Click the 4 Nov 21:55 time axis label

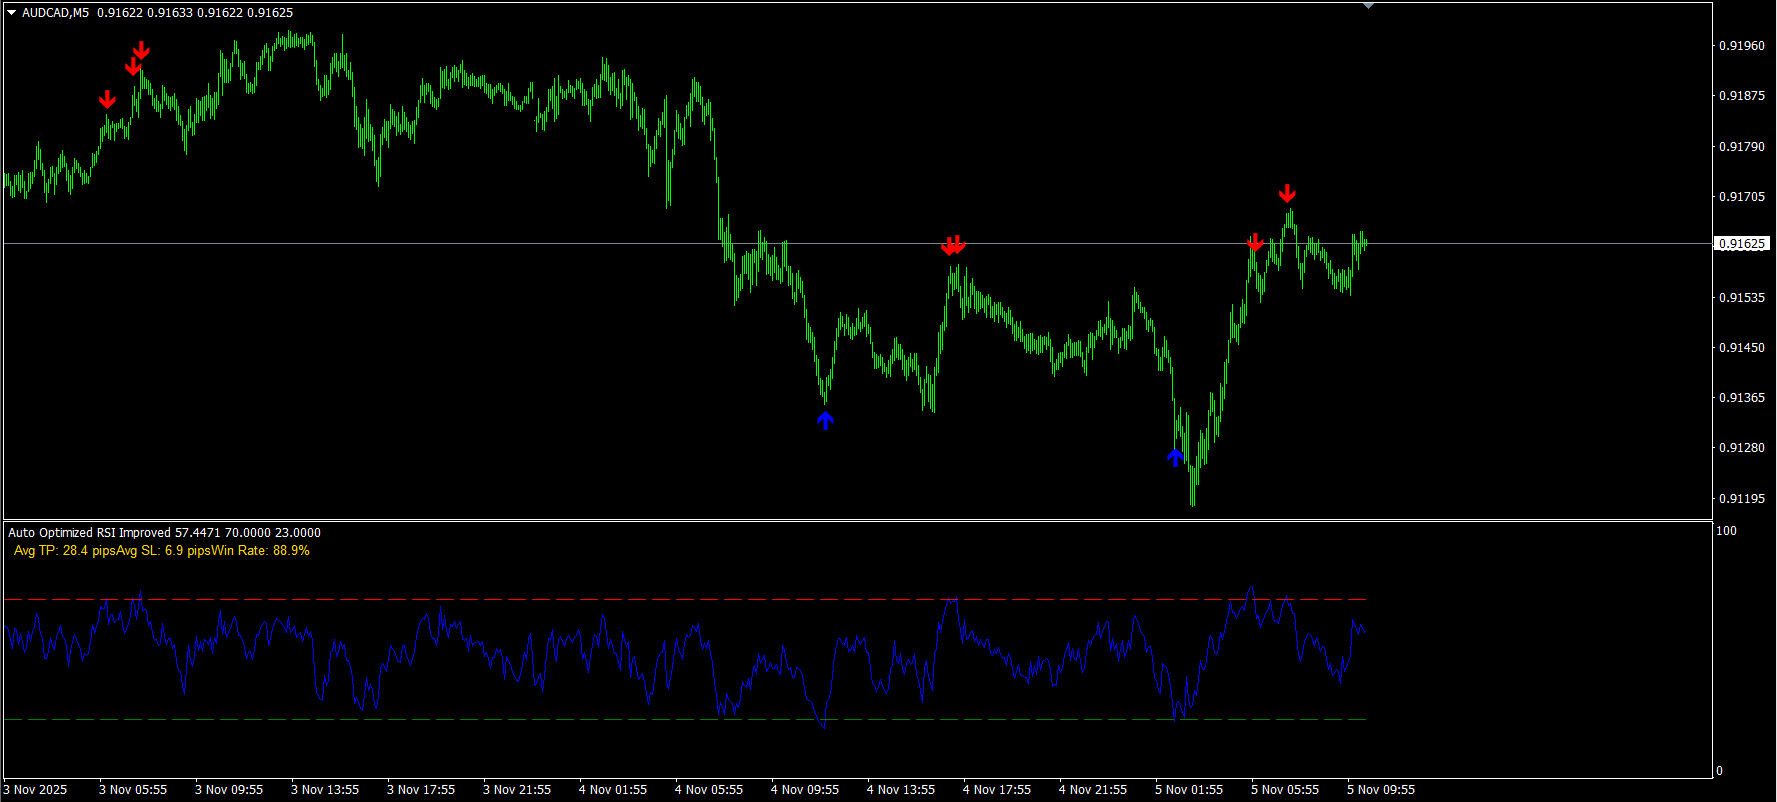pos(1093,790)
